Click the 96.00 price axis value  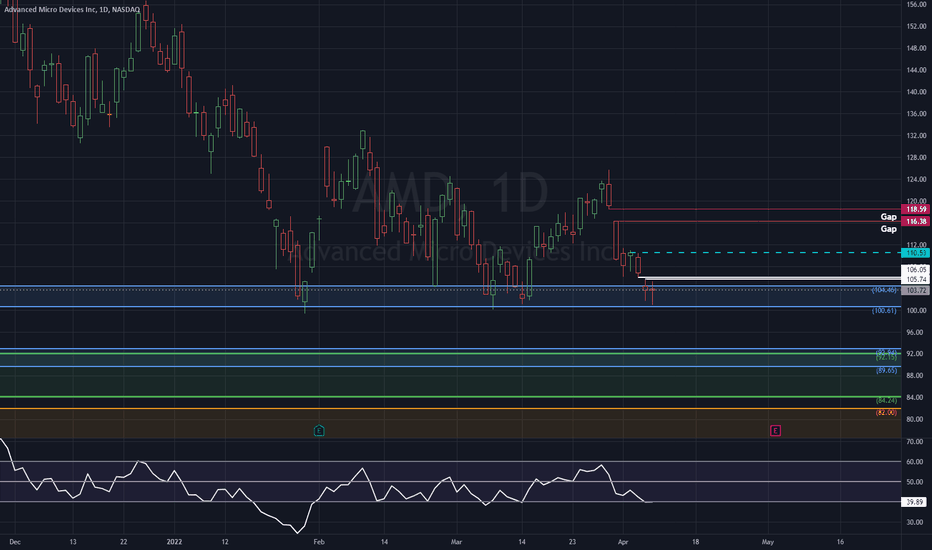point(916,332)
